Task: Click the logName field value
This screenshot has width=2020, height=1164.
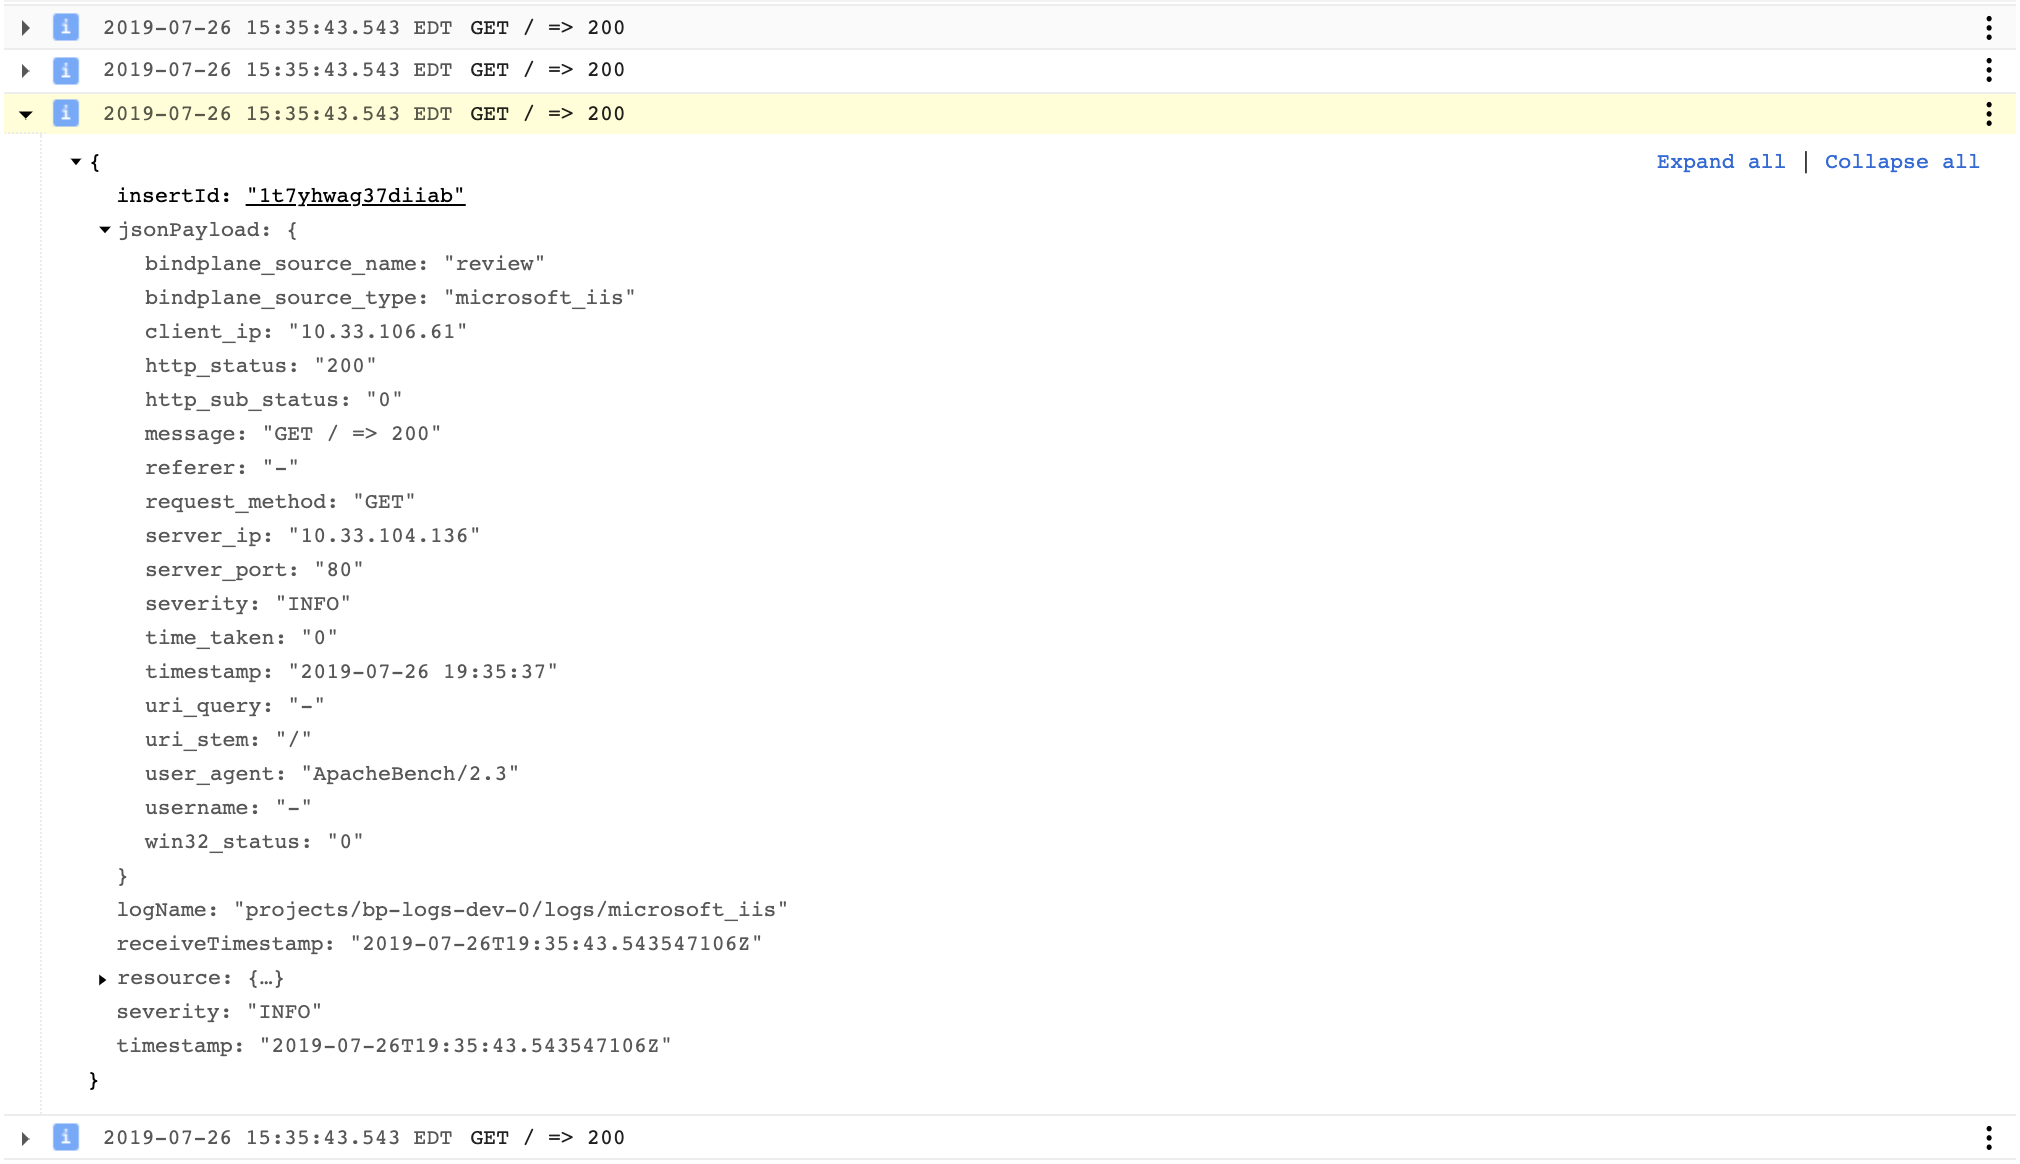Action: (x=510, y=910)
